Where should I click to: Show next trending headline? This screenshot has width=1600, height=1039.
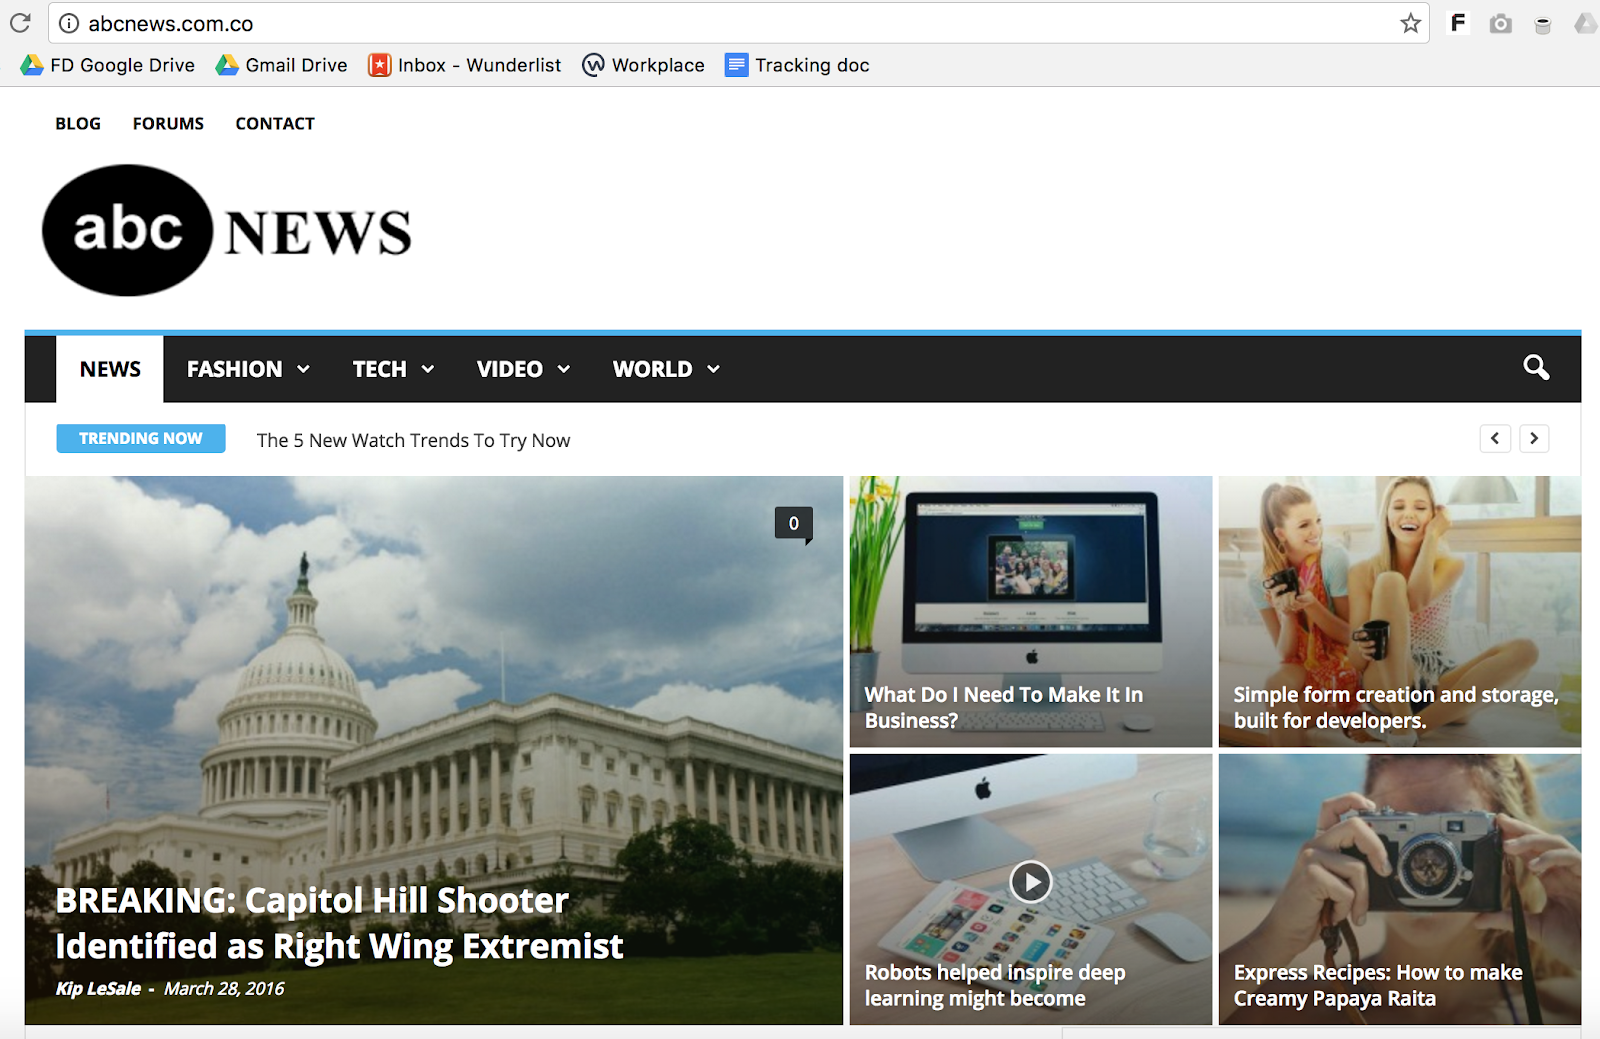1534,438
